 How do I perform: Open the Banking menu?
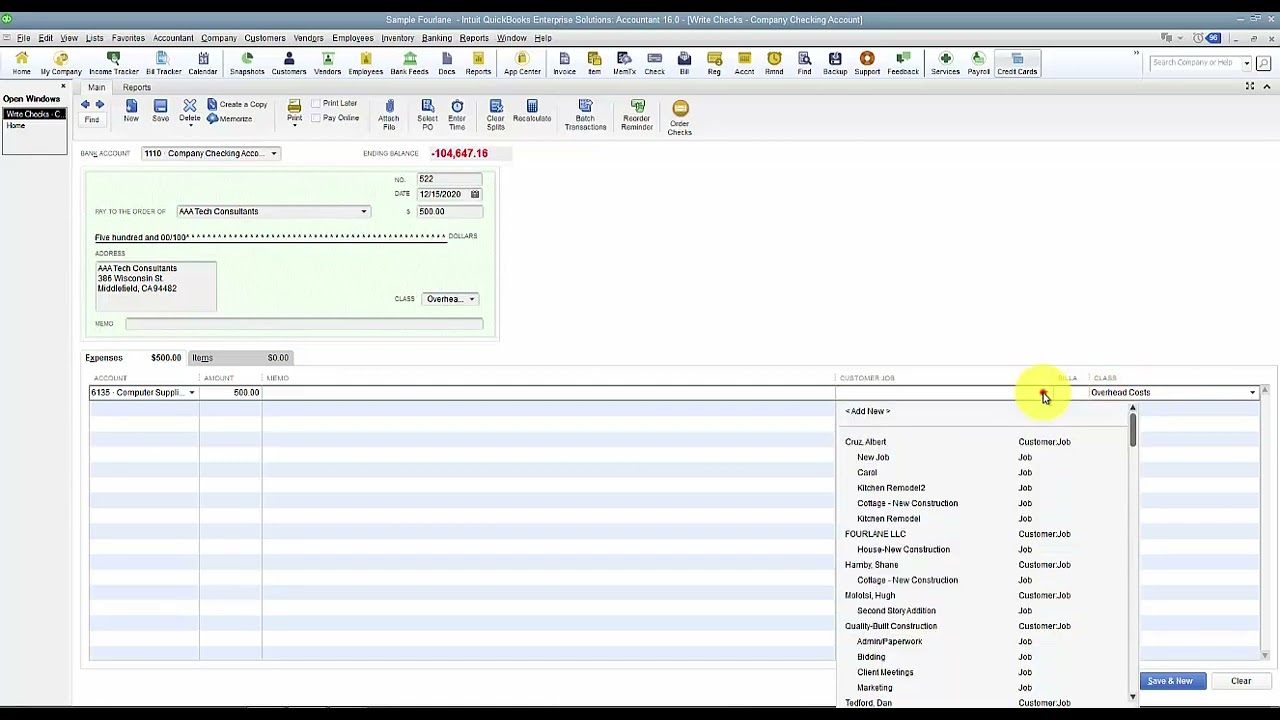pyautogui.click(x=436, y=38)
